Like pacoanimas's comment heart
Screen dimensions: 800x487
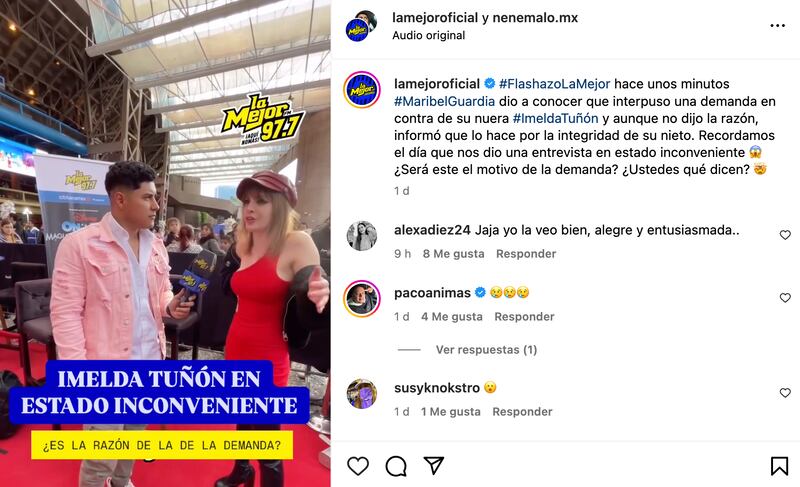pyautogui.click(x=785, y=297)
